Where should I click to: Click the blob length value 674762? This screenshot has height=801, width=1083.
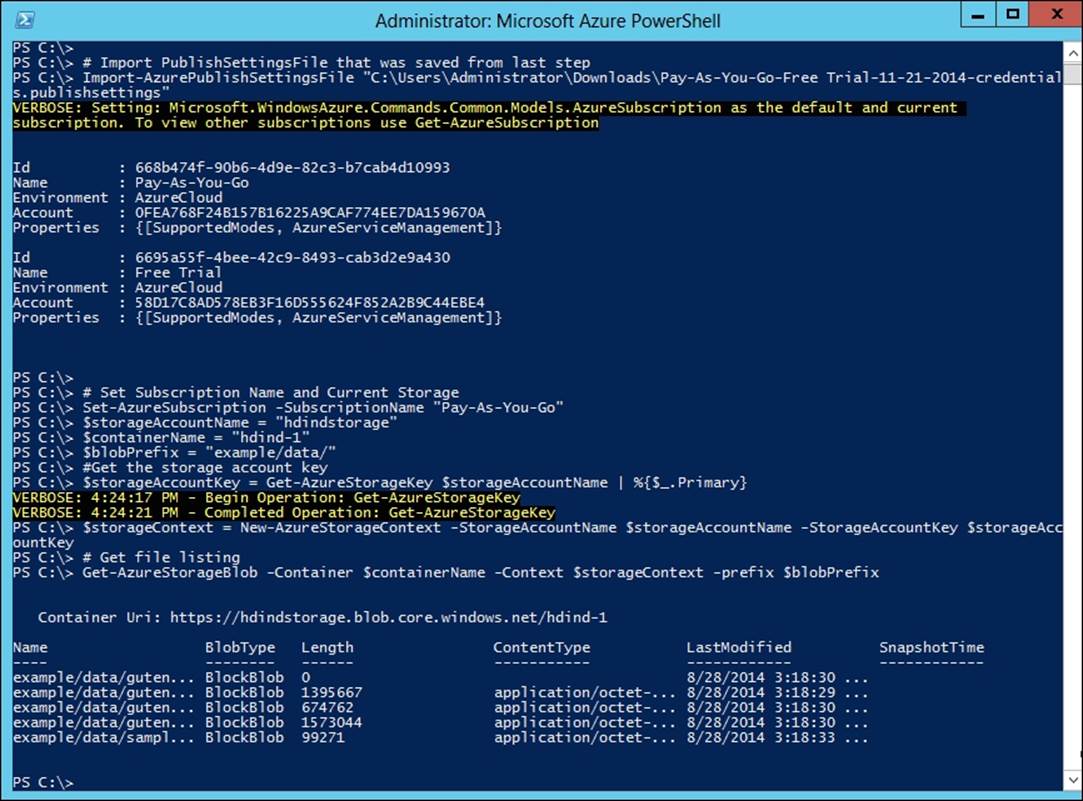tap(327, 708)
